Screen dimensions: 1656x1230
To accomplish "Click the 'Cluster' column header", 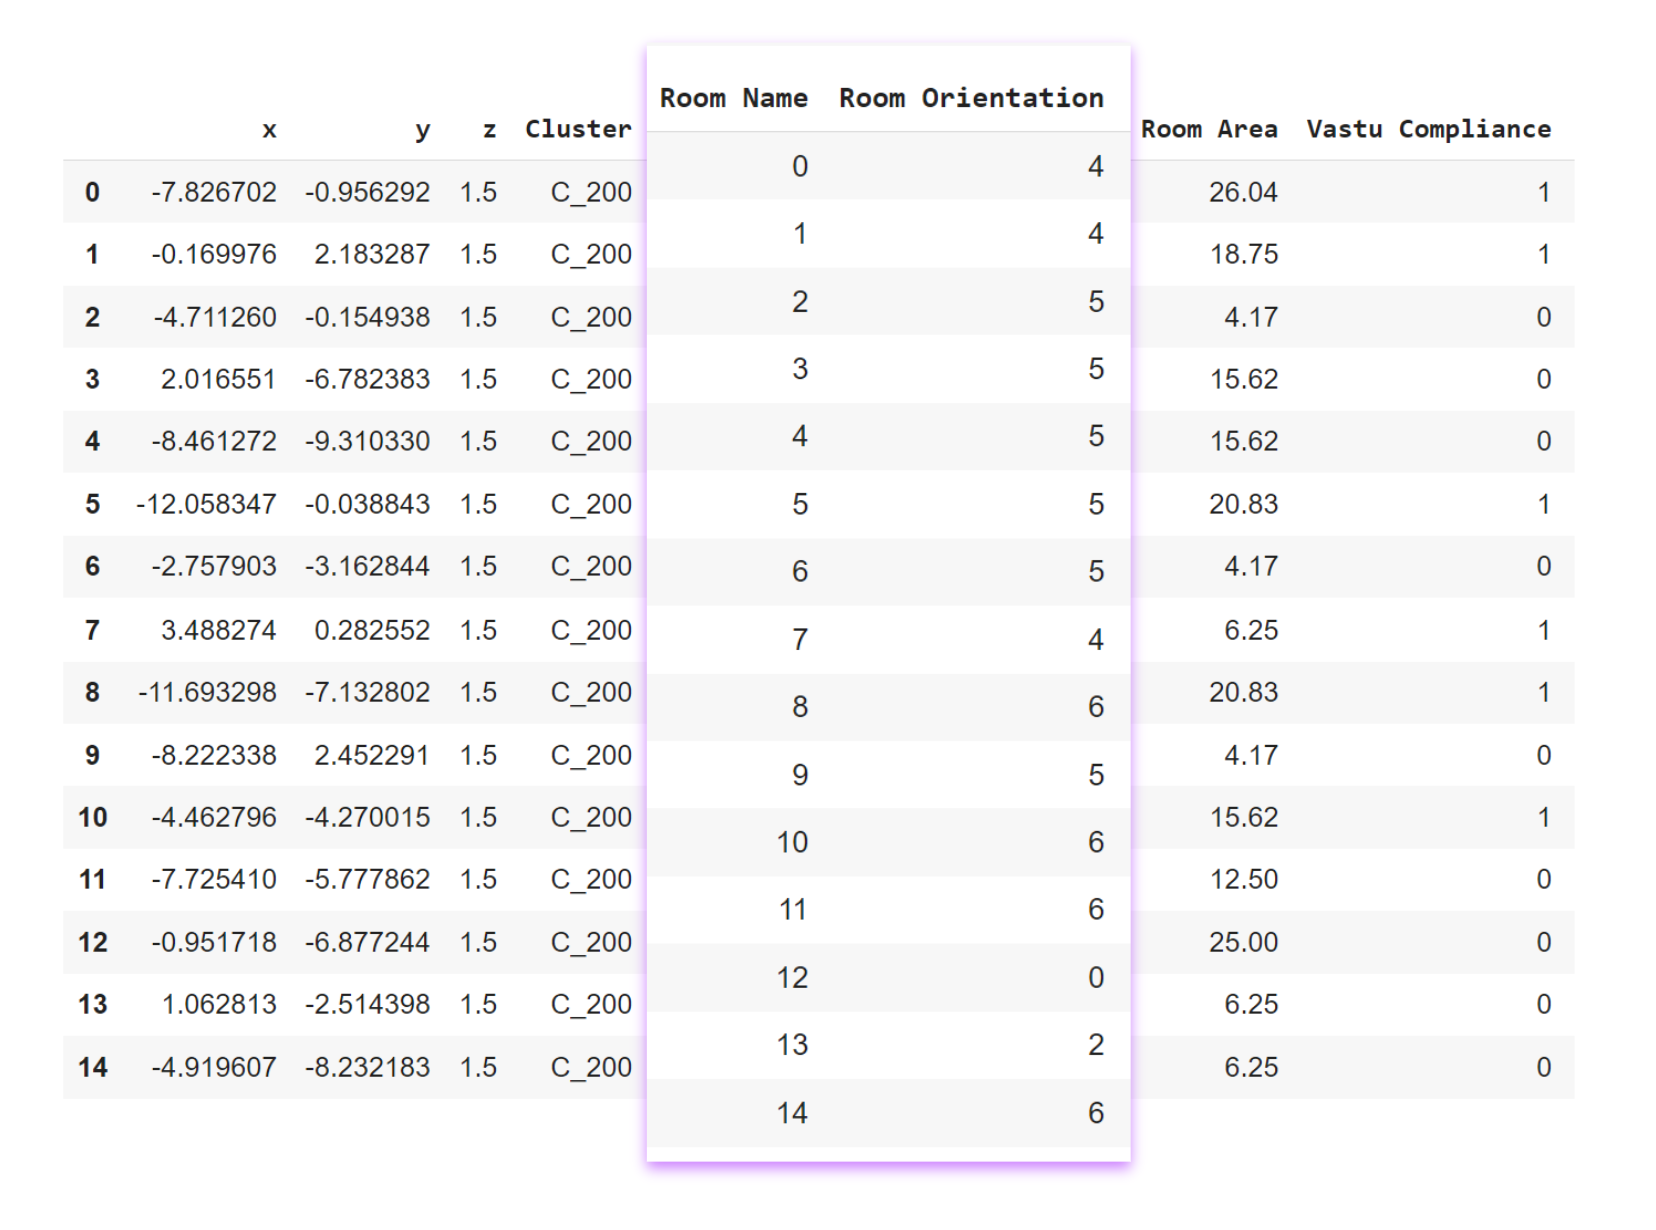I will click(578, 129).
